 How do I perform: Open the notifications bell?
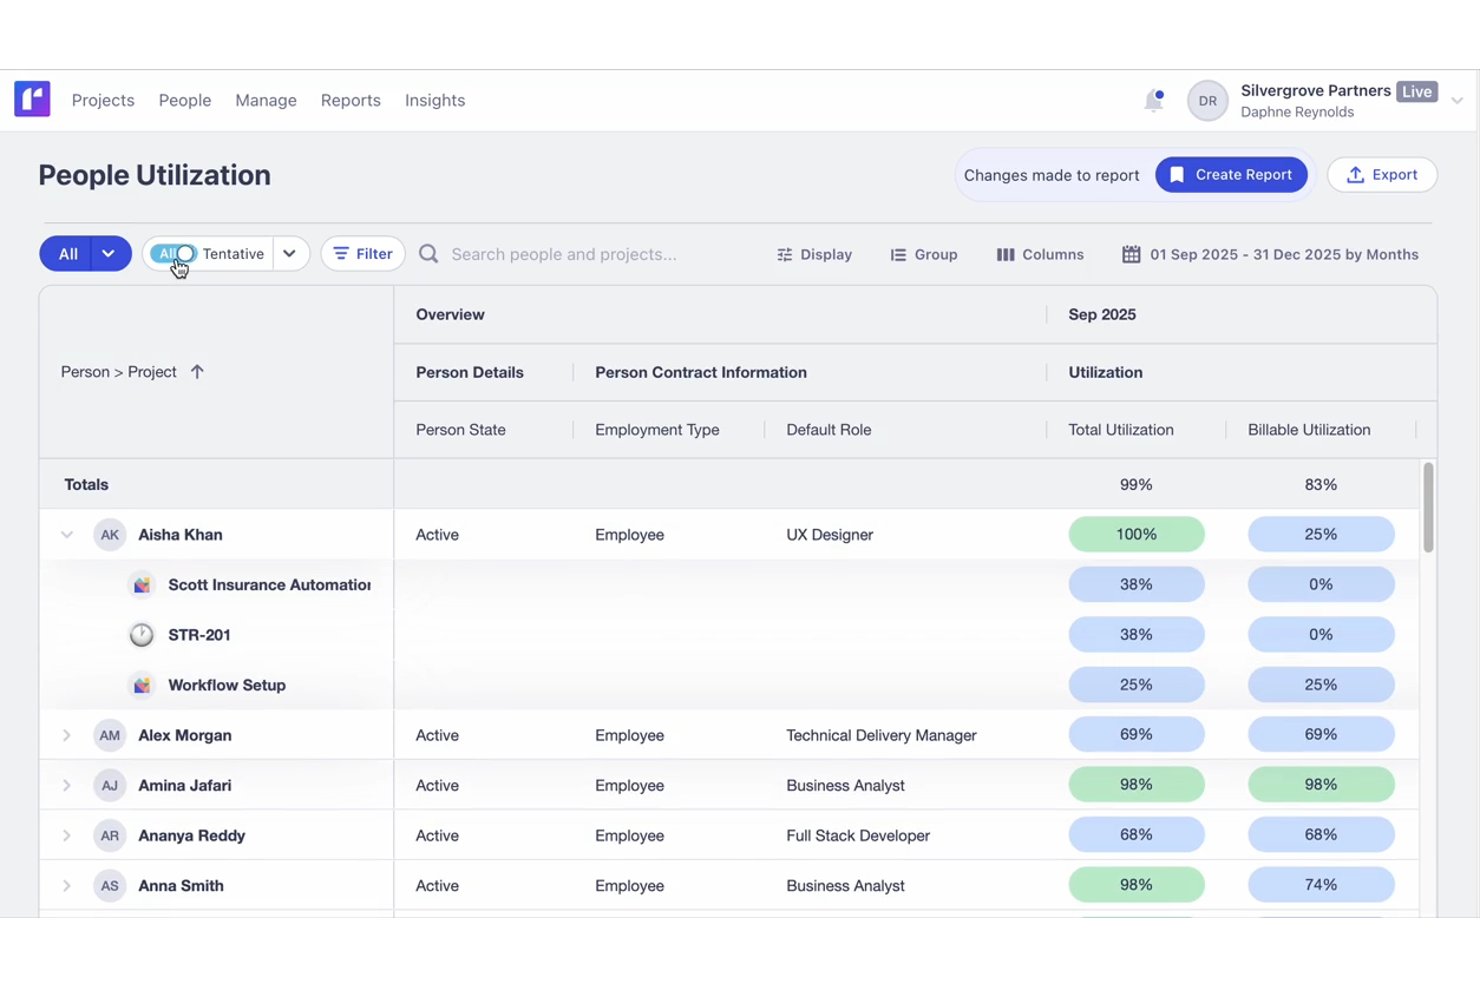1154,100
